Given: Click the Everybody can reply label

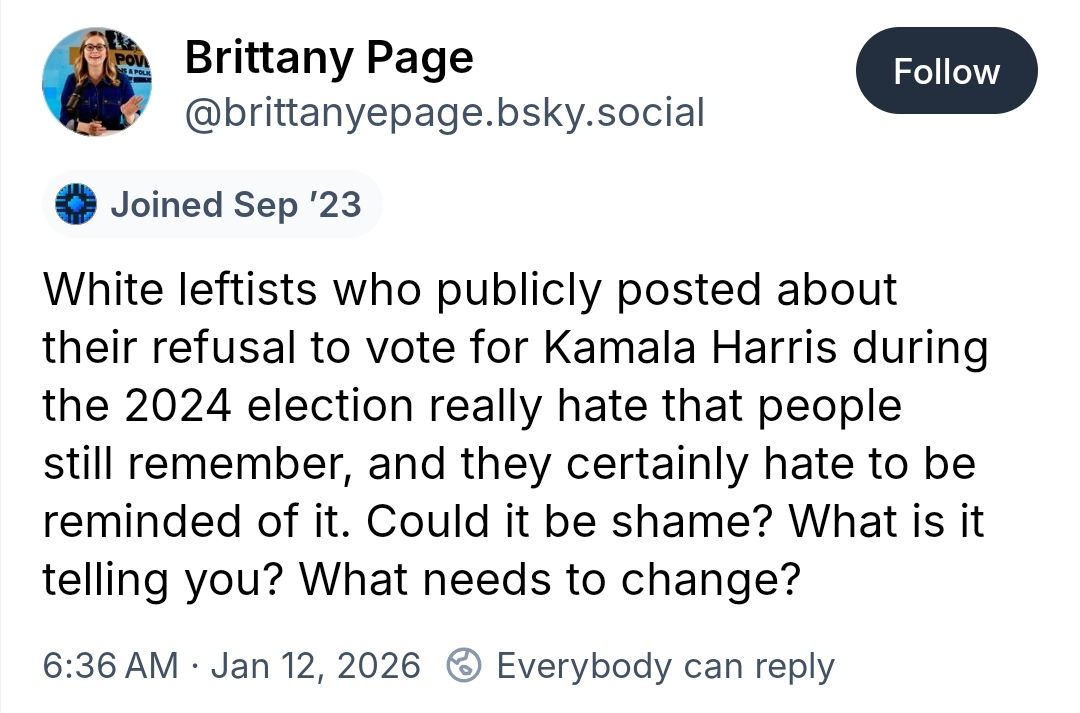Looking at the screenshot, I should tap(665, 666).
